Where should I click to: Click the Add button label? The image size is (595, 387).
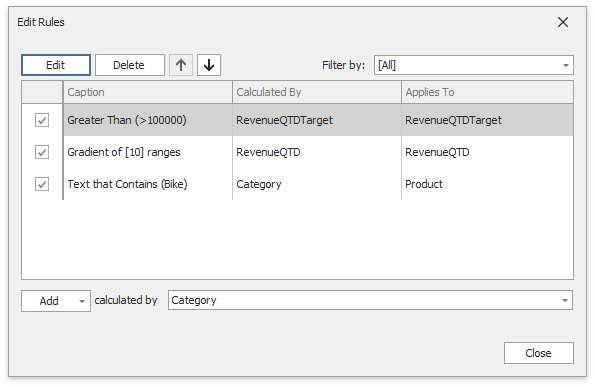(x=49, y=301)
